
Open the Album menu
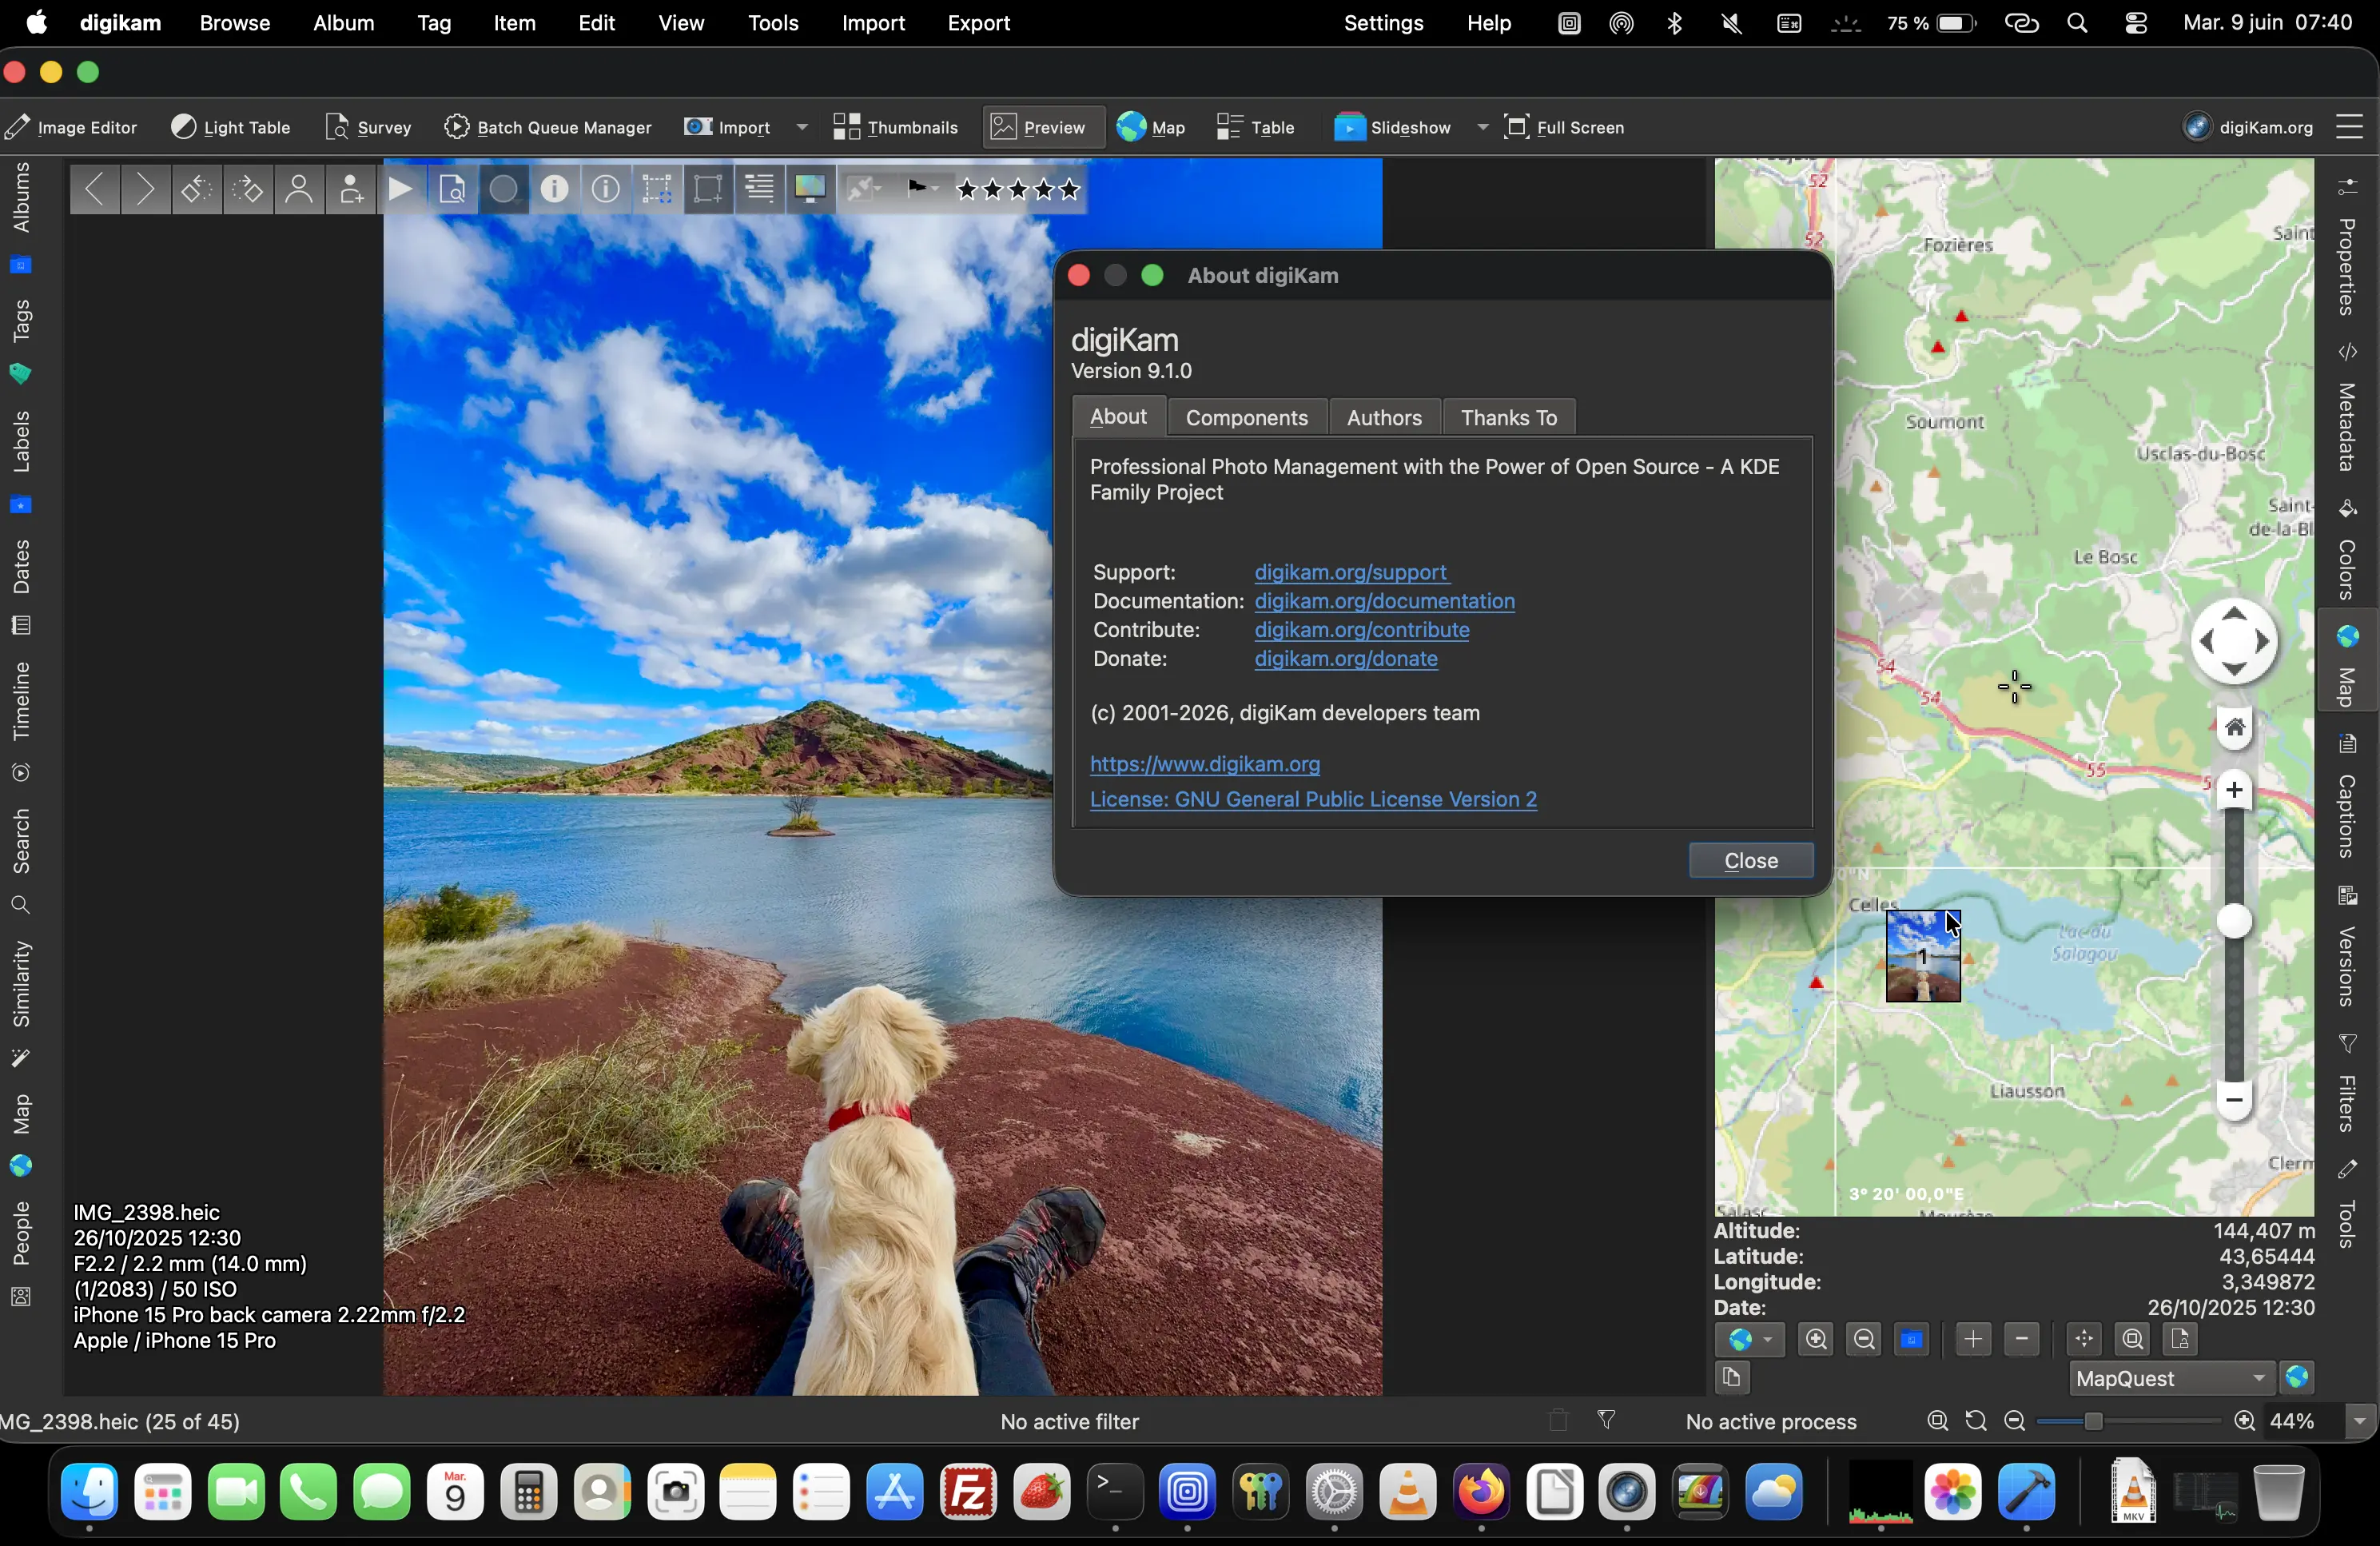pyautogui.click(x=343, y=23)
